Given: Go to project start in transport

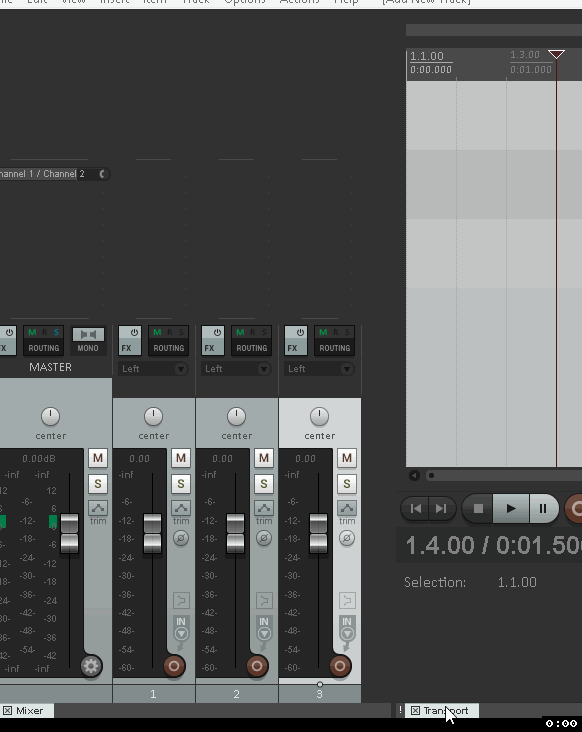Looking at the screenshot, I should click(x=415, y=508).
